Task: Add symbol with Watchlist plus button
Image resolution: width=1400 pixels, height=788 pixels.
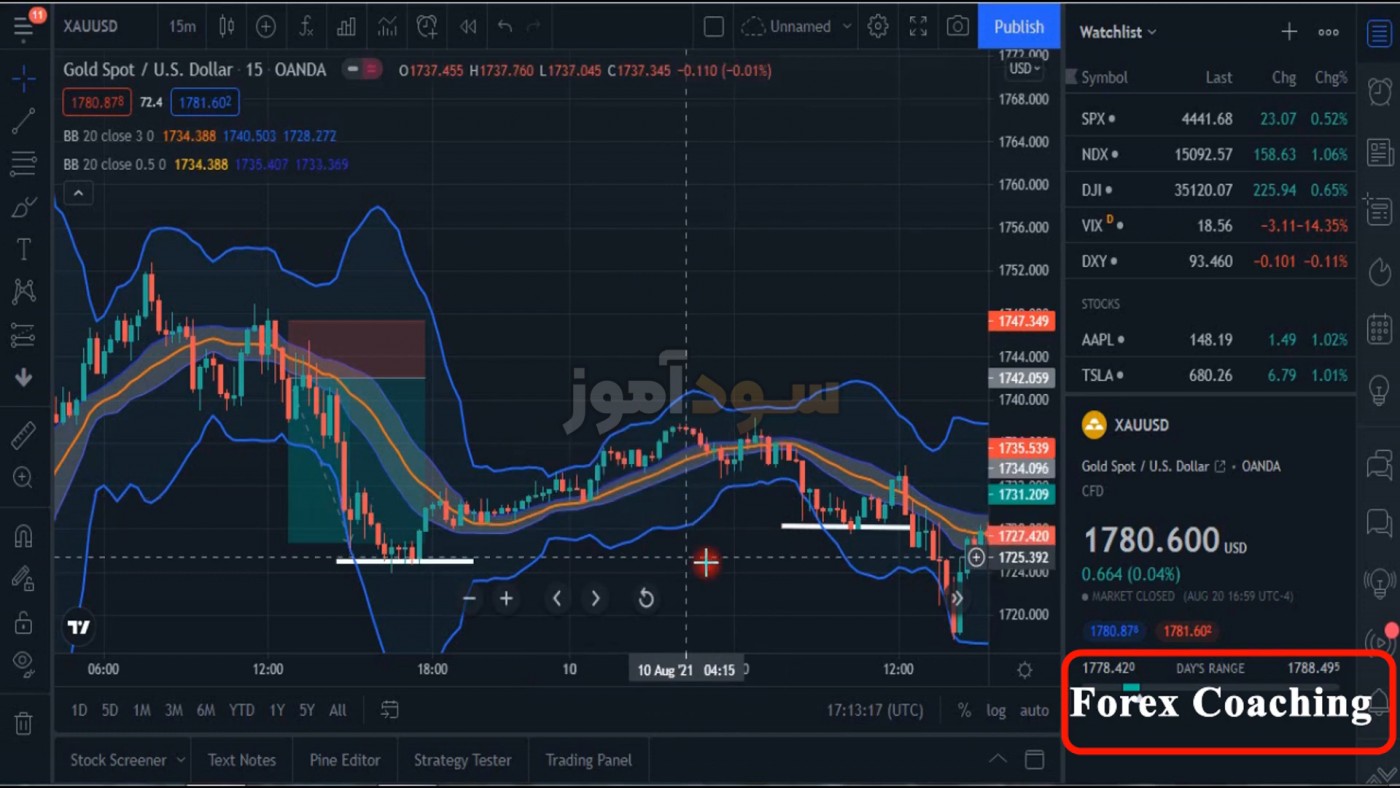Action: 1289,32
